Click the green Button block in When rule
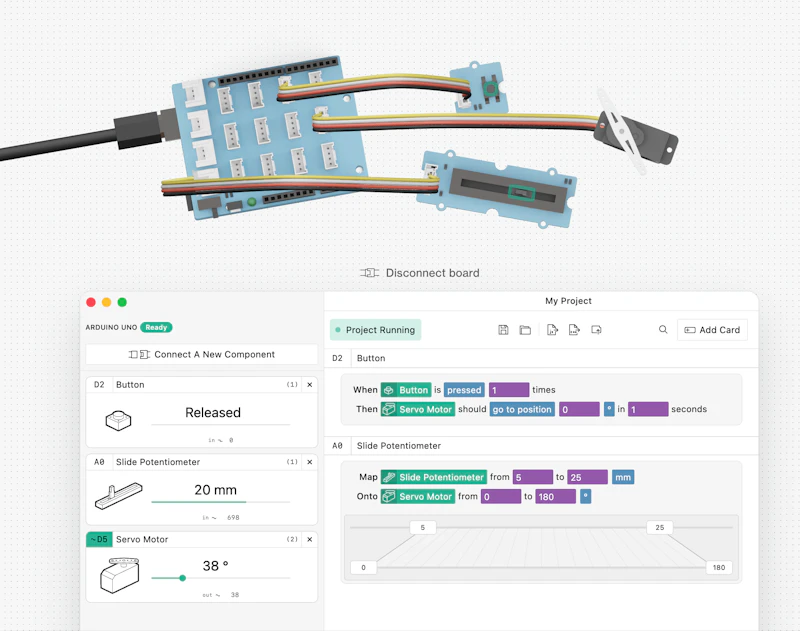The height and width of the screenshot is (631, 800). pos(406,390)
